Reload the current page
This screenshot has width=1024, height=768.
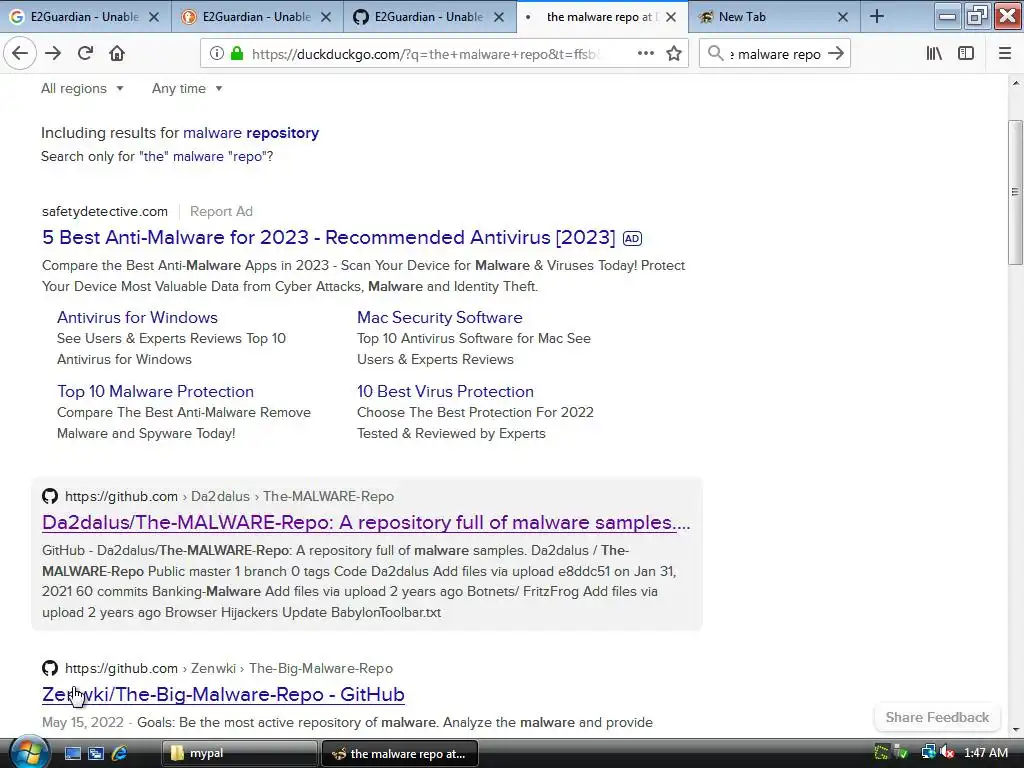86,54
